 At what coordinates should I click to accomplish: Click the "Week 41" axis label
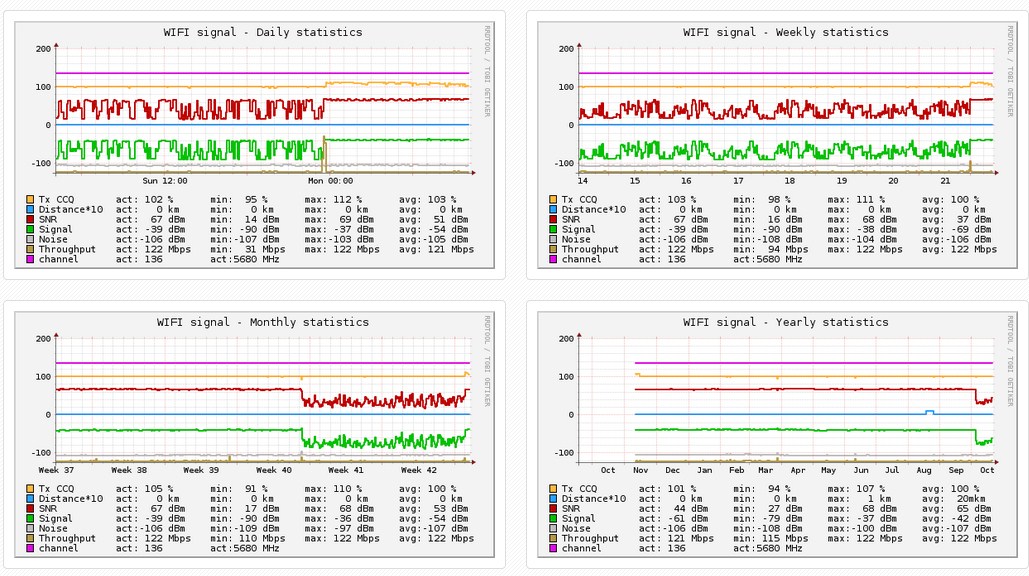(x=346, y=470)
